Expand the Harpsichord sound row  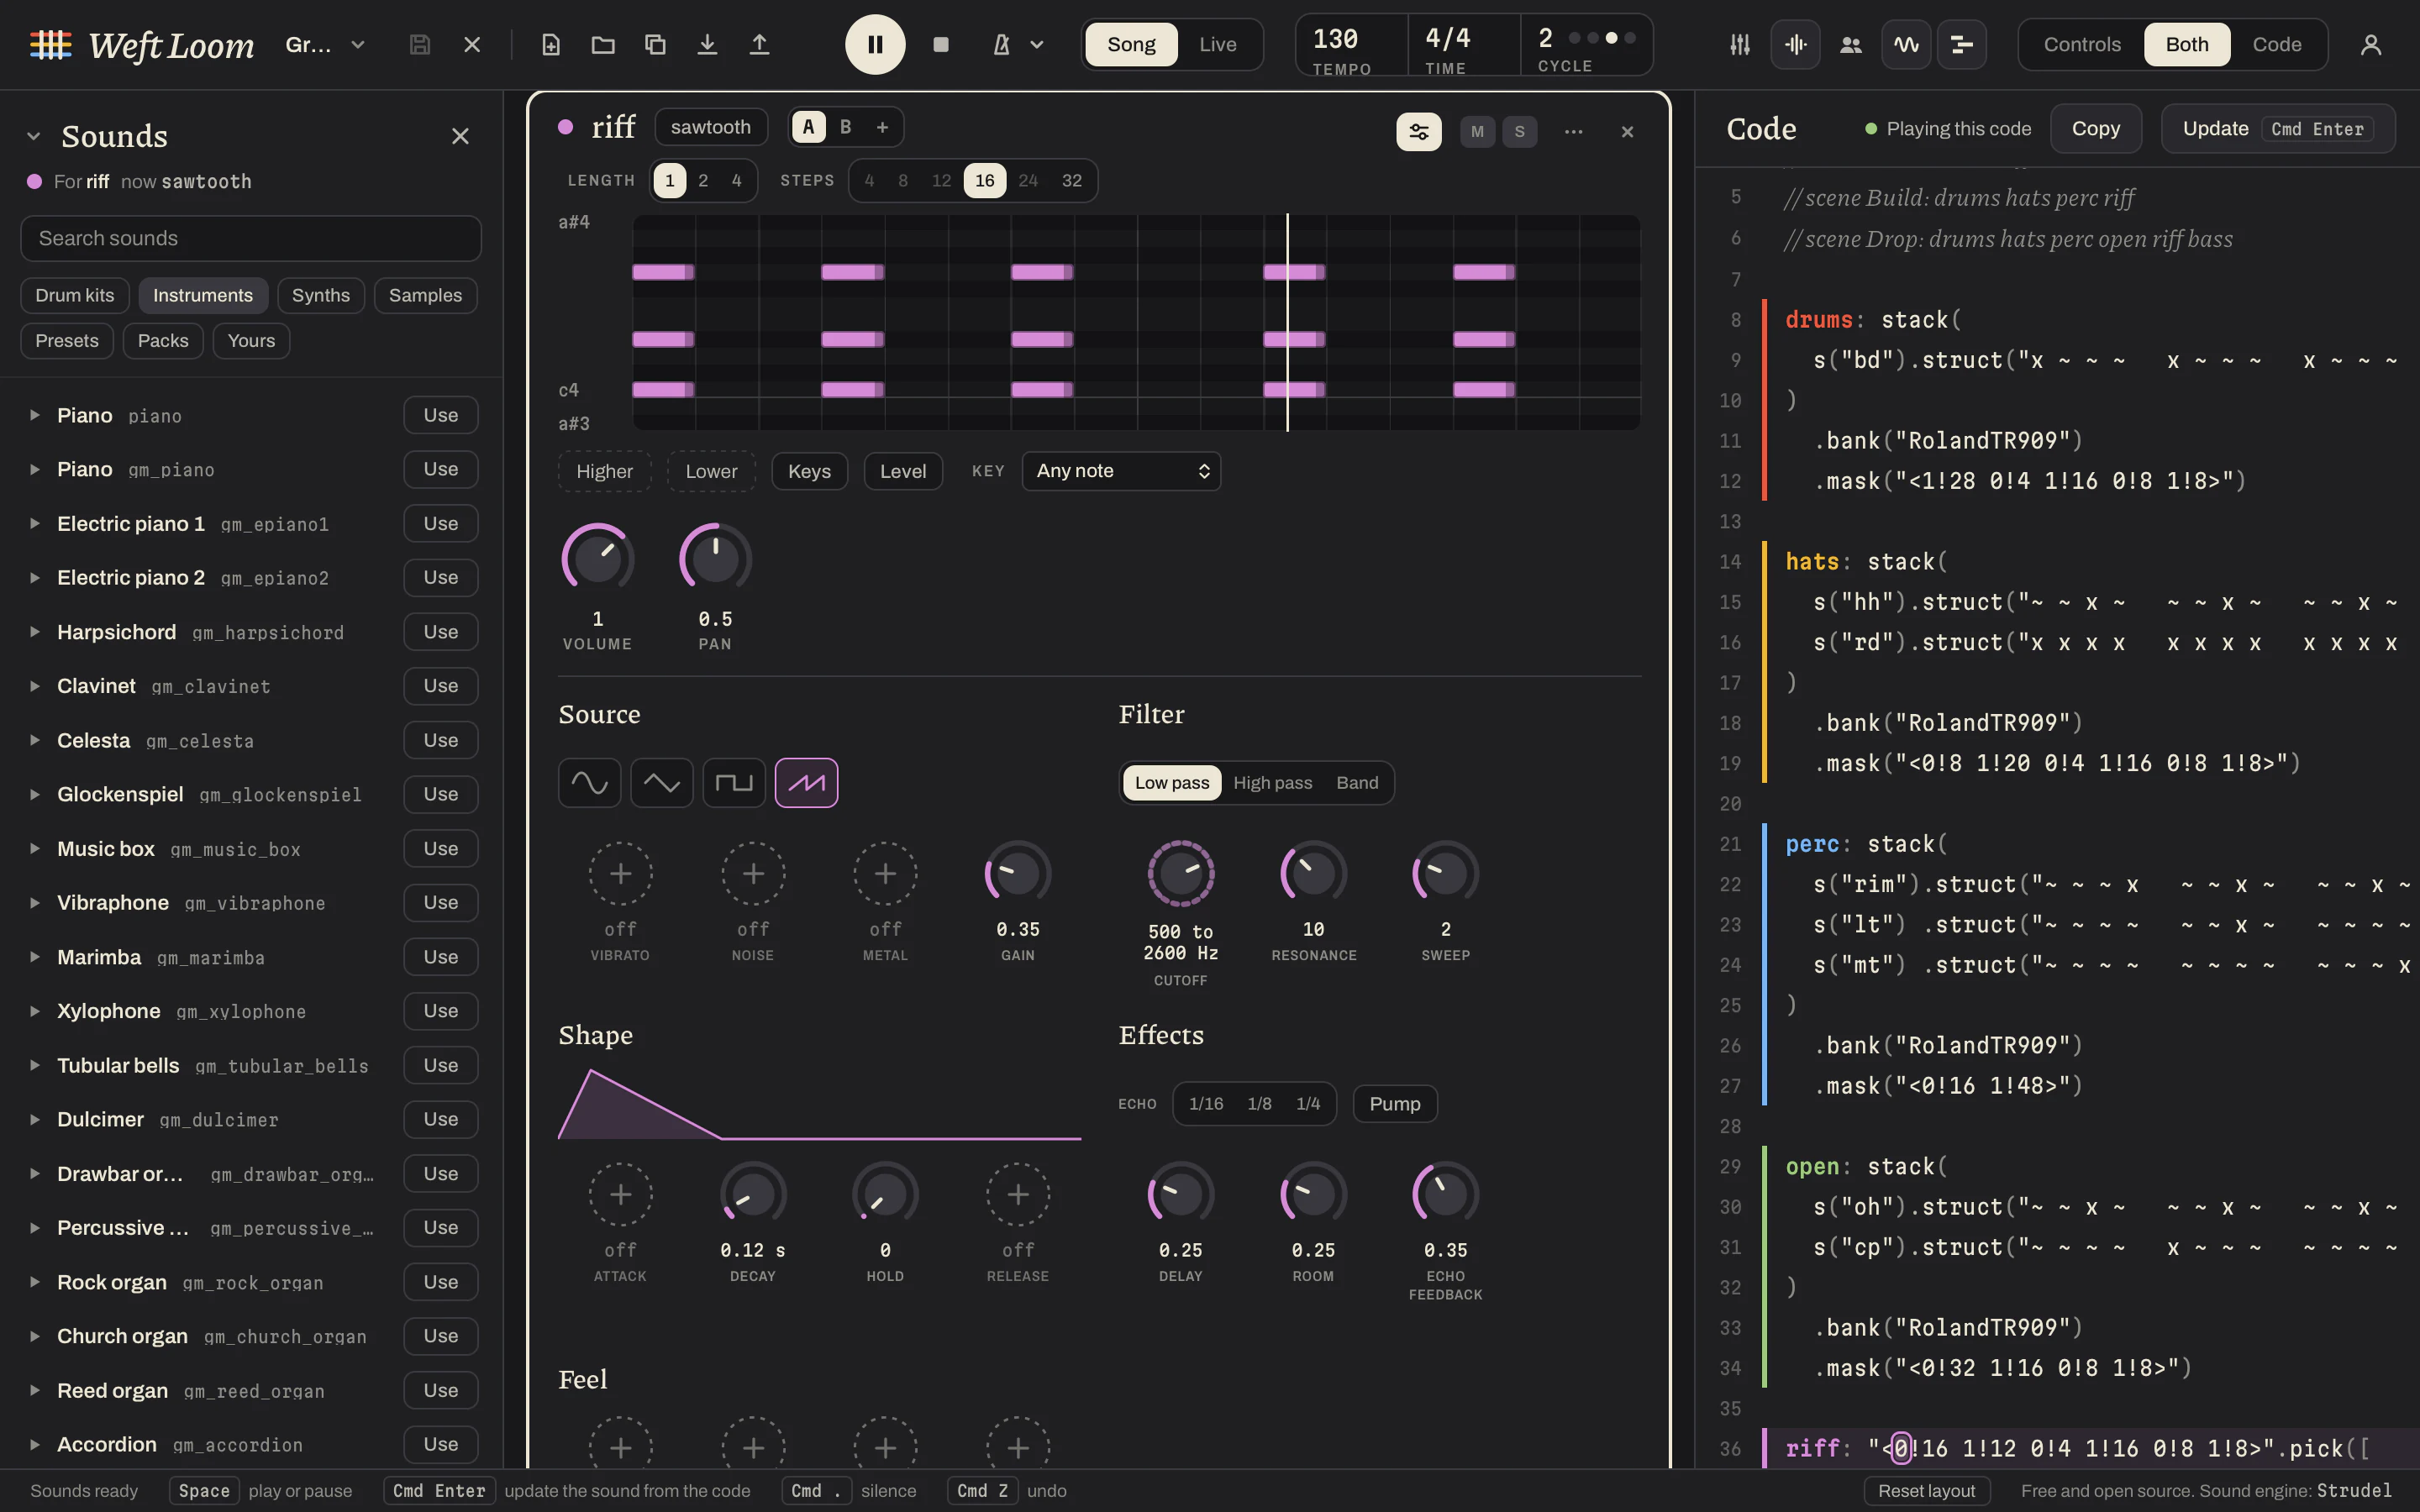[35, 632]
